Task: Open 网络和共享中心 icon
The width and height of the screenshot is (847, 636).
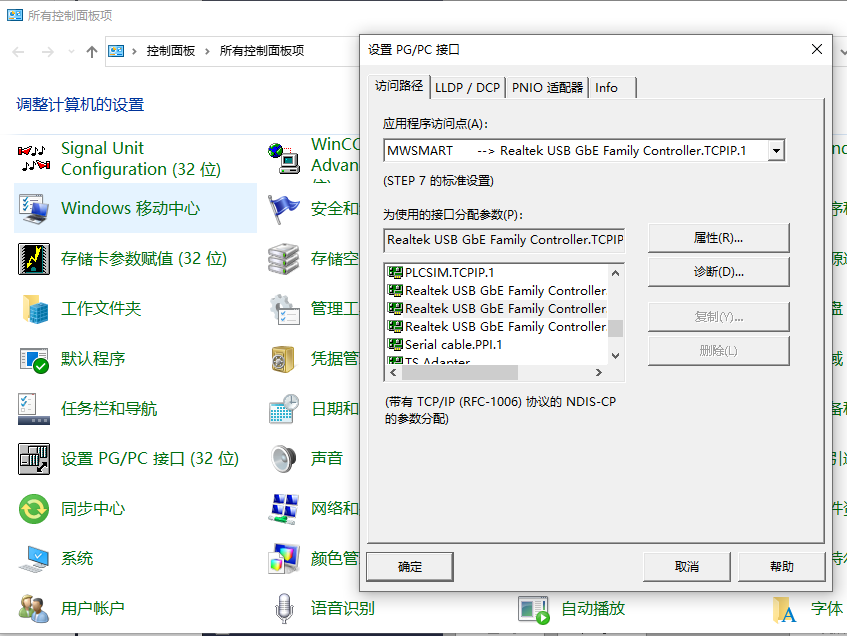Action: coord(284,509)
